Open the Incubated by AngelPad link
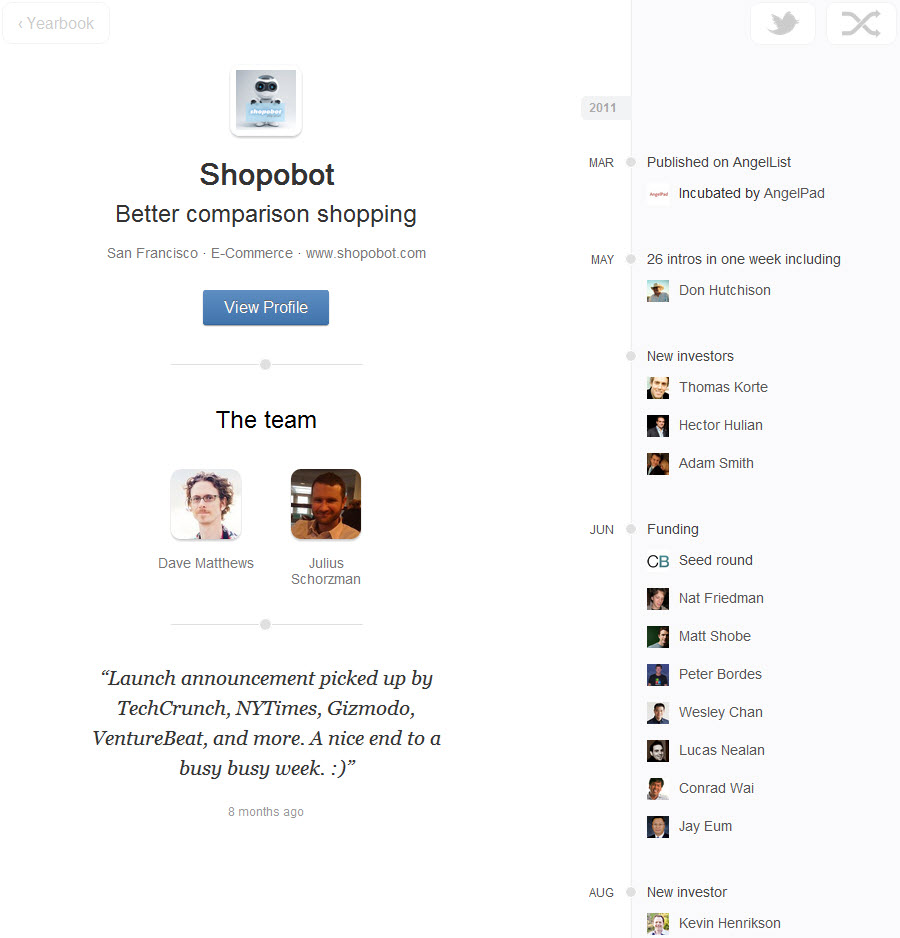 click(x=752, y=193)
